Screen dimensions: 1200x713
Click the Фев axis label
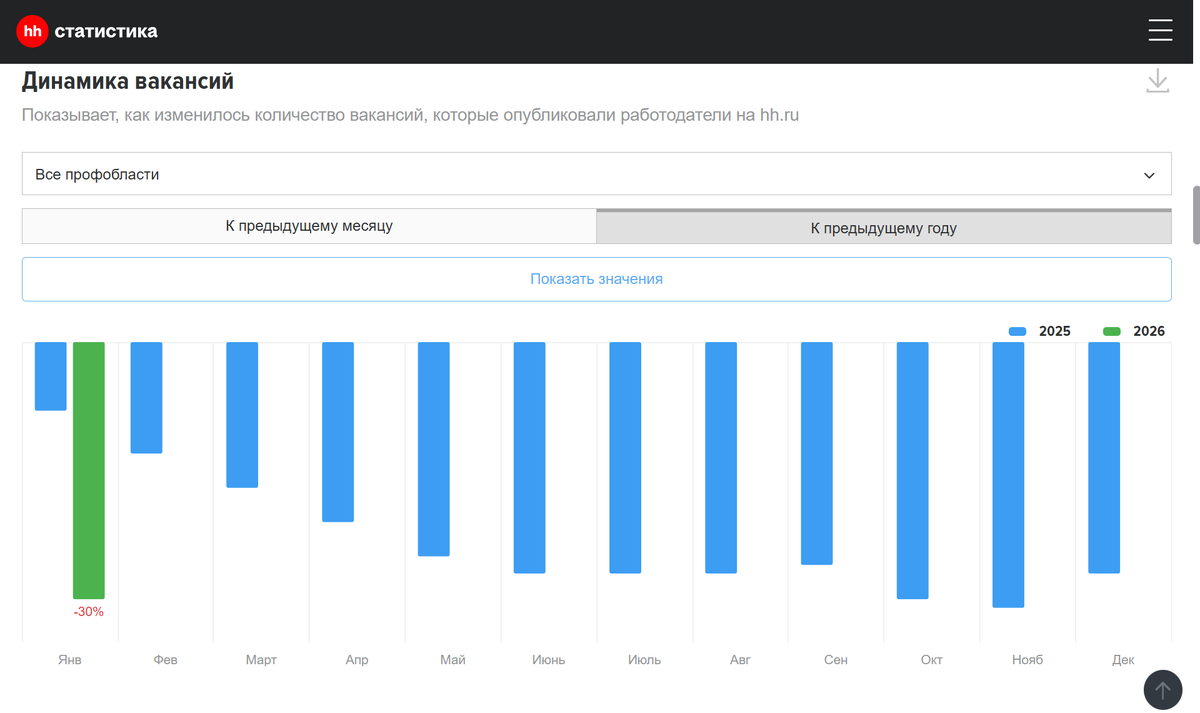166,660
